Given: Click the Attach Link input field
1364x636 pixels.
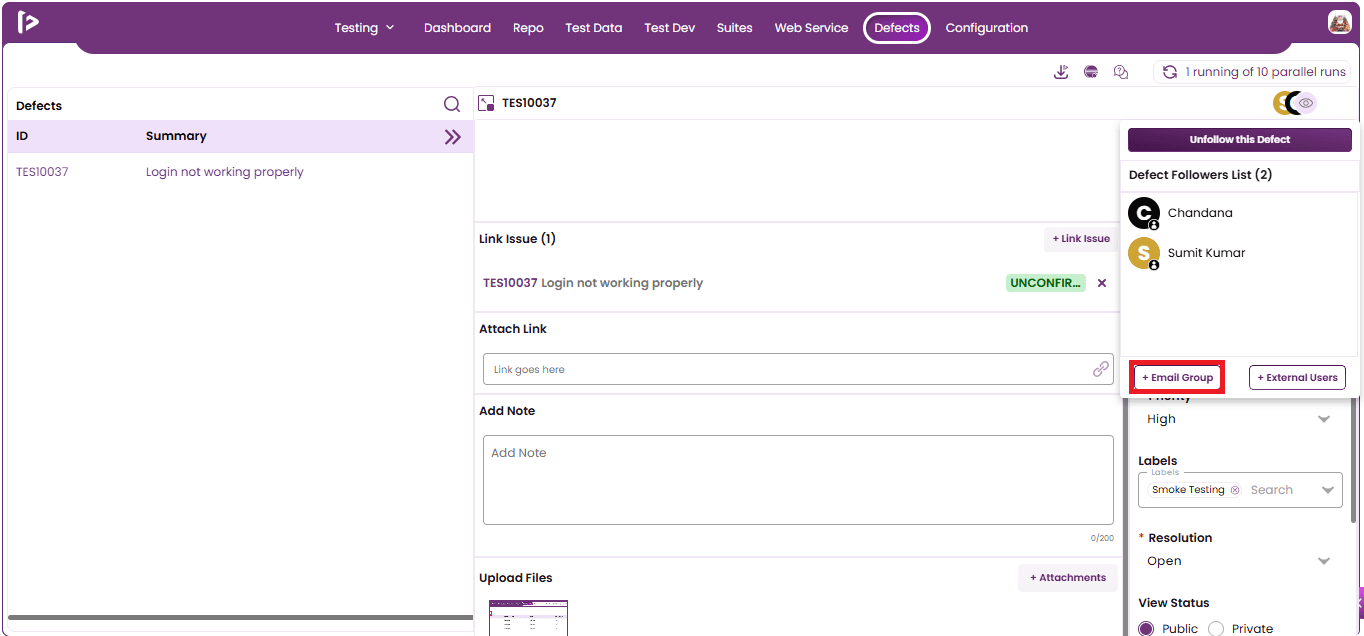Looking at the screenshot, I should [x=798, y=369].
